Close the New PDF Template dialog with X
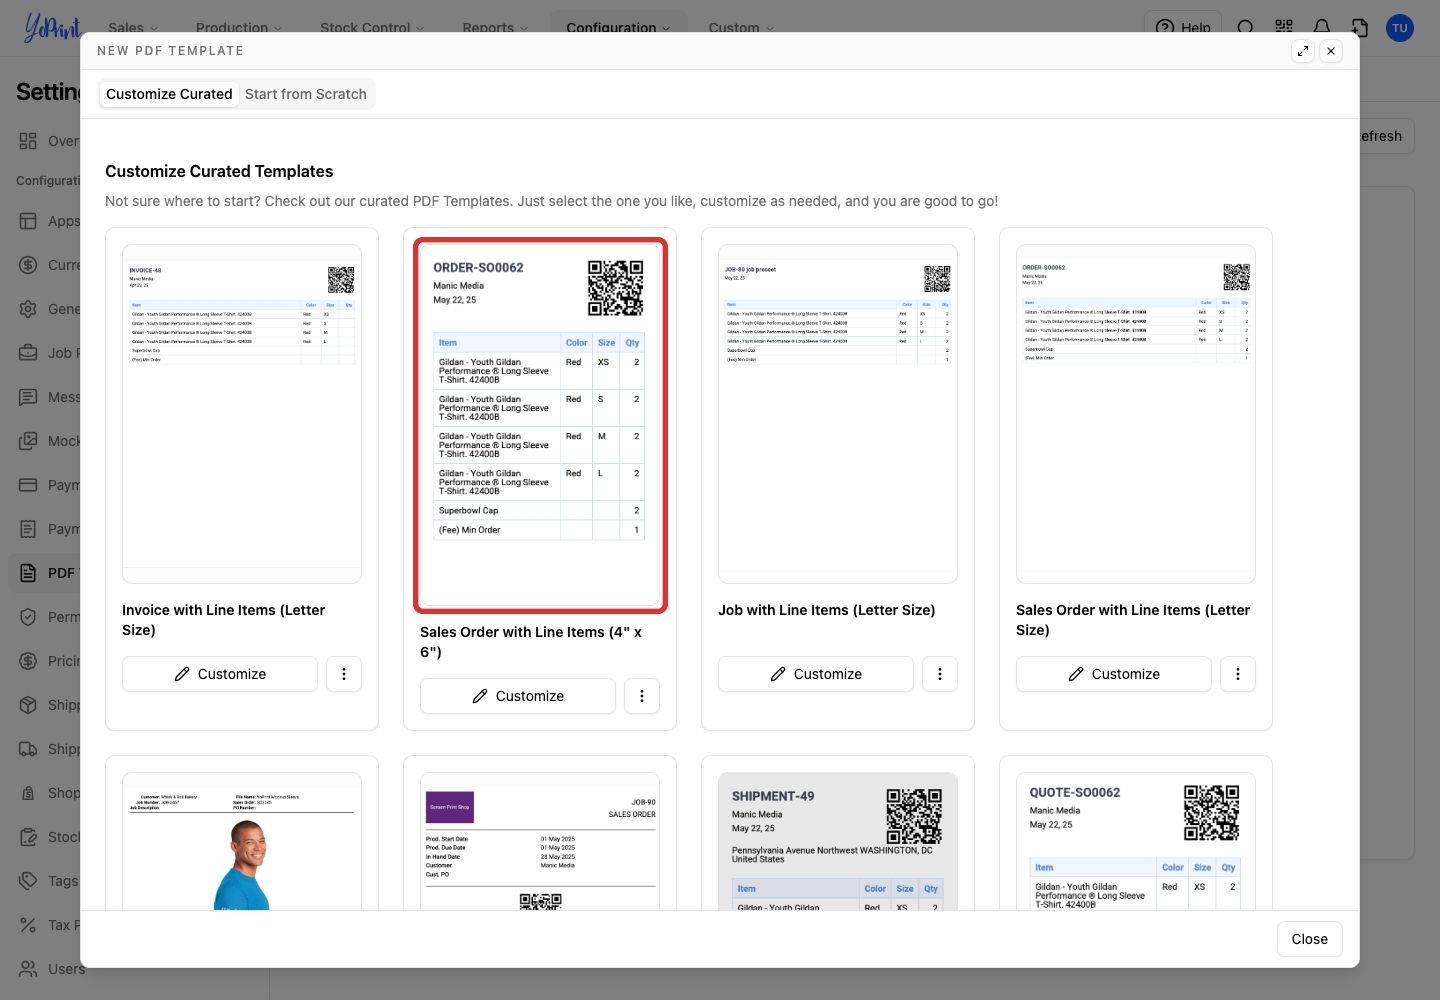This screenshot has height=1000, width=1440. pos(1331,51)
